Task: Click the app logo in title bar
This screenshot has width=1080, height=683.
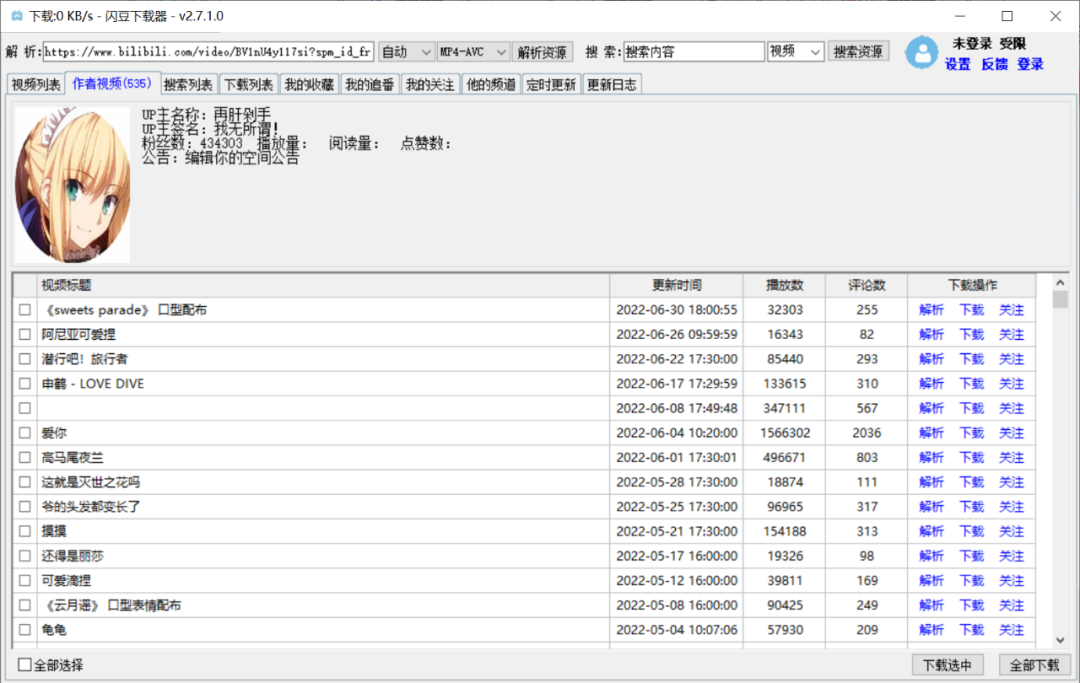Action: [15, 16]
